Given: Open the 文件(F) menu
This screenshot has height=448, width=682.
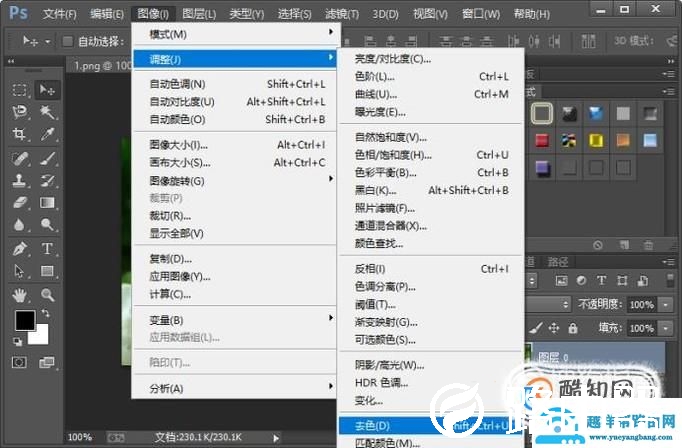Looking at the screenshot, I should point(60,14).
